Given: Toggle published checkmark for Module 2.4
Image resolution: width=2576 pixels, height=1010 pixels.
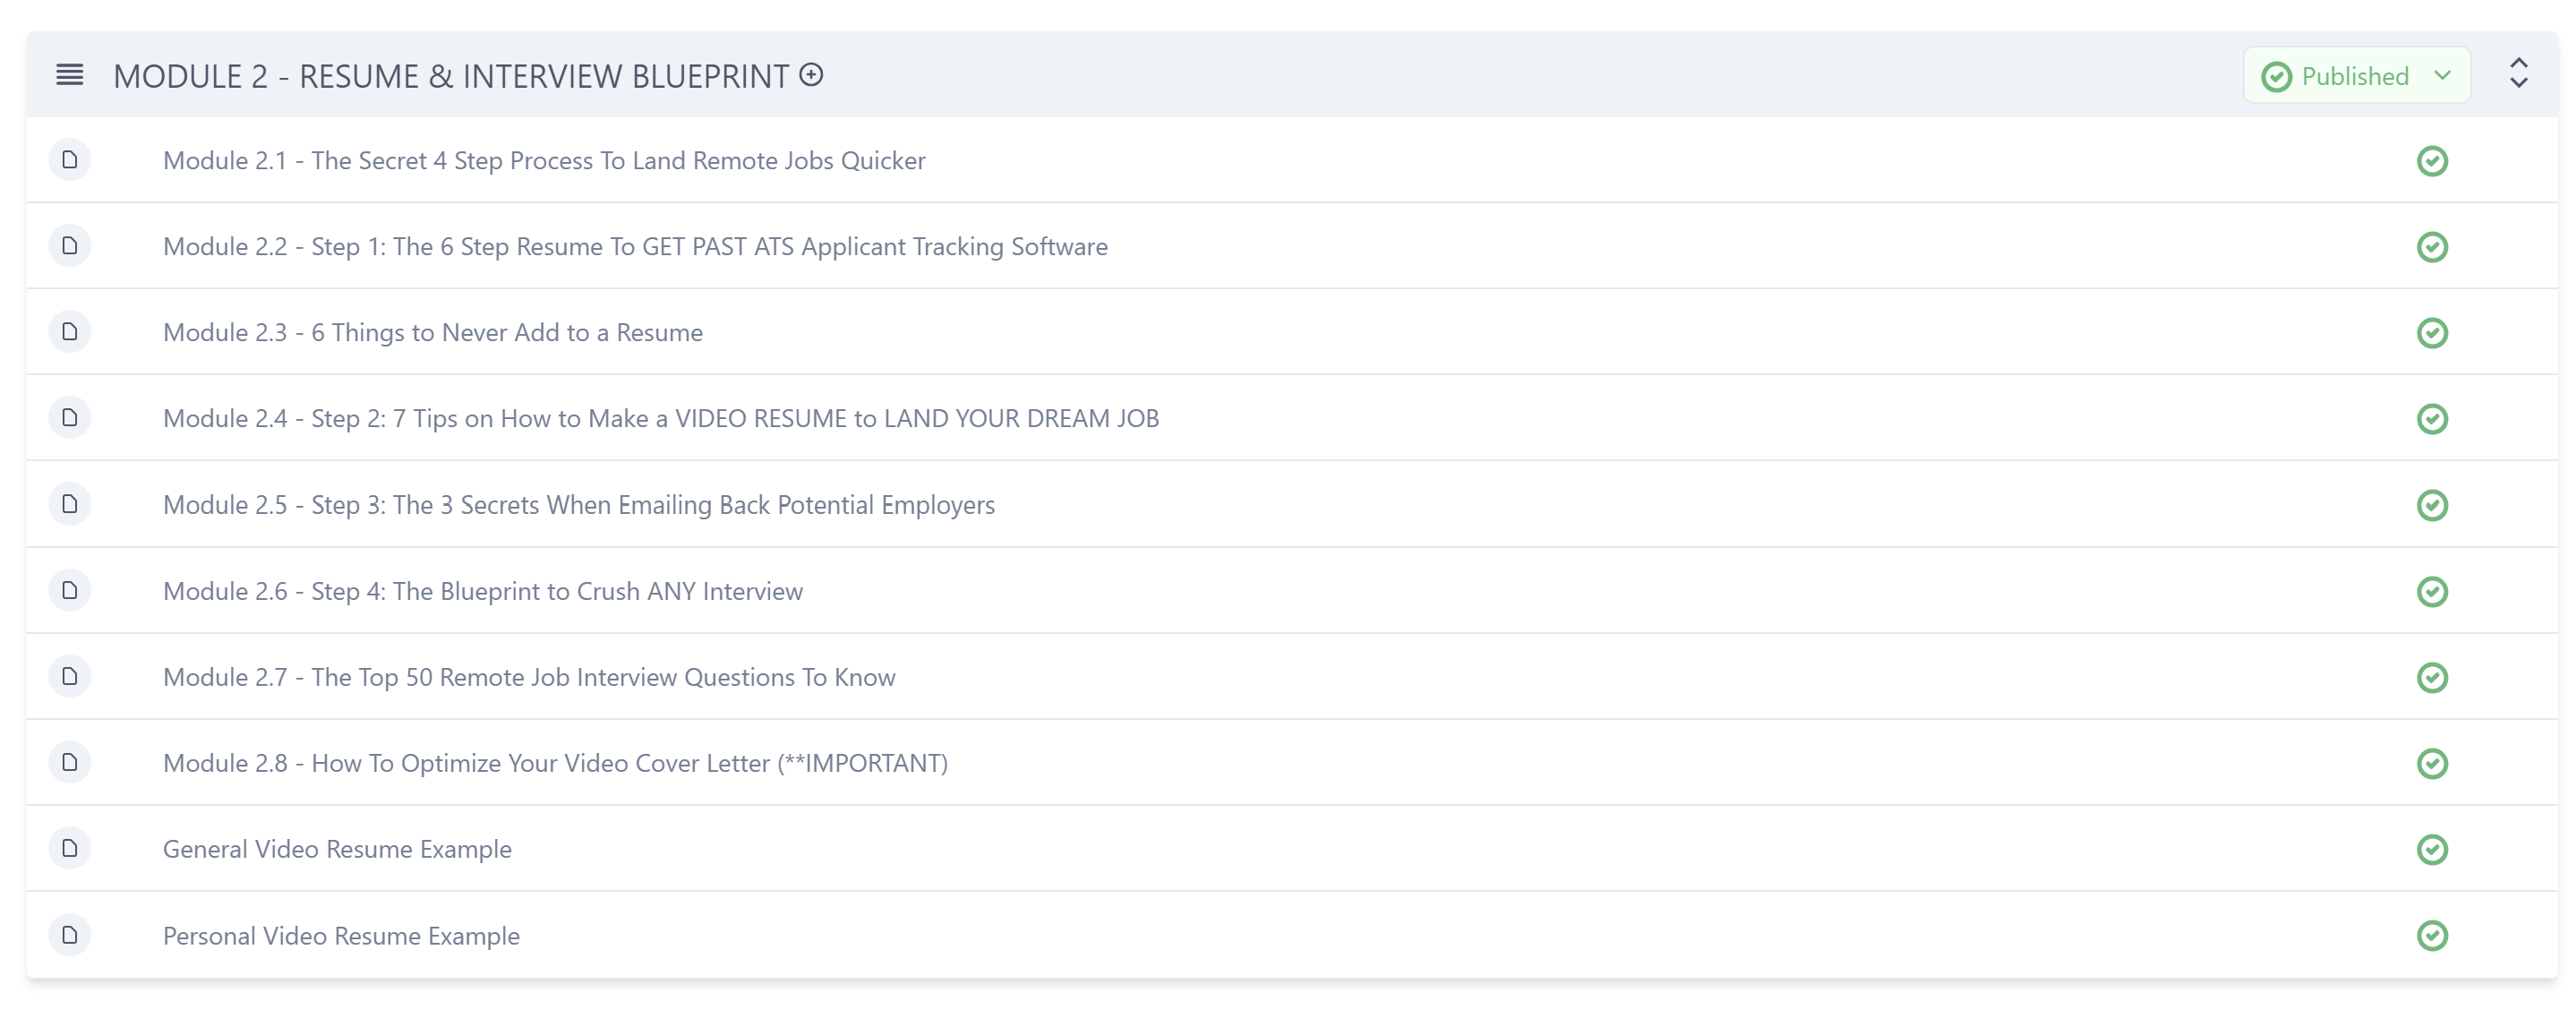Looking at the screenshot, I should pos(2431,419).
